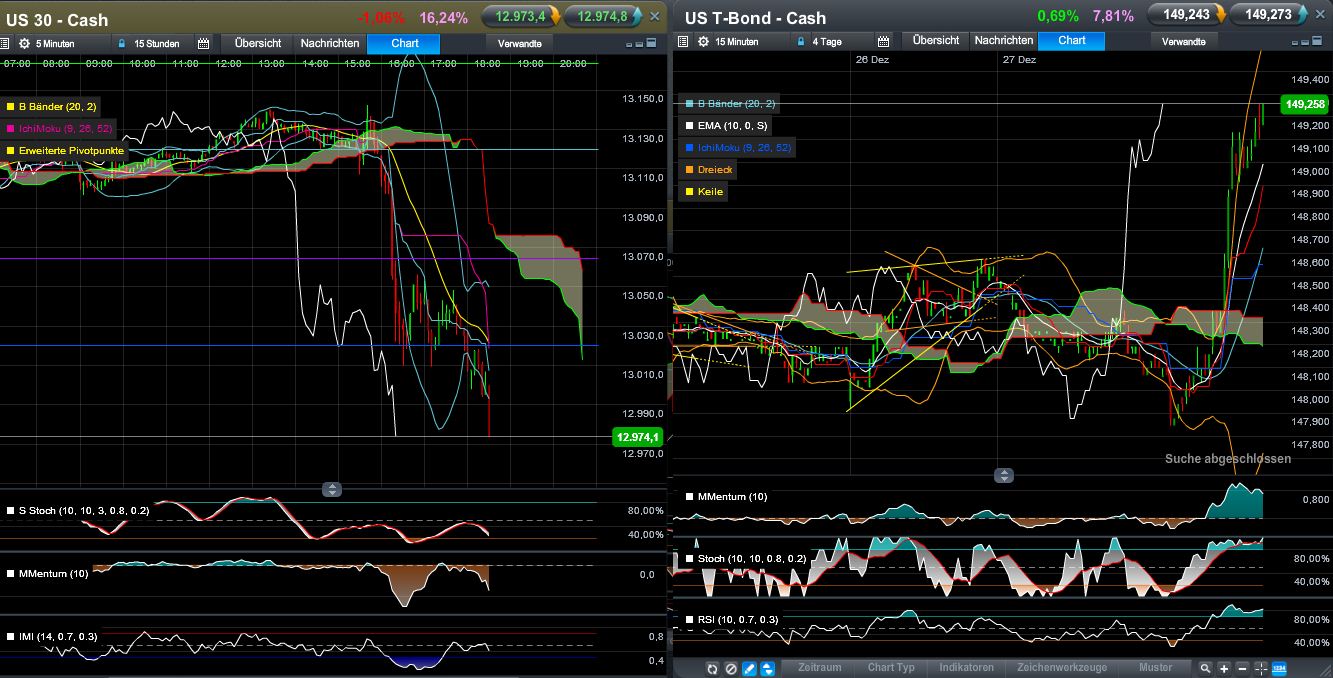This screenshot has height=678, width=1333.
Task: Toggle the crosshair cursor icon
Action: [1261, 668]
